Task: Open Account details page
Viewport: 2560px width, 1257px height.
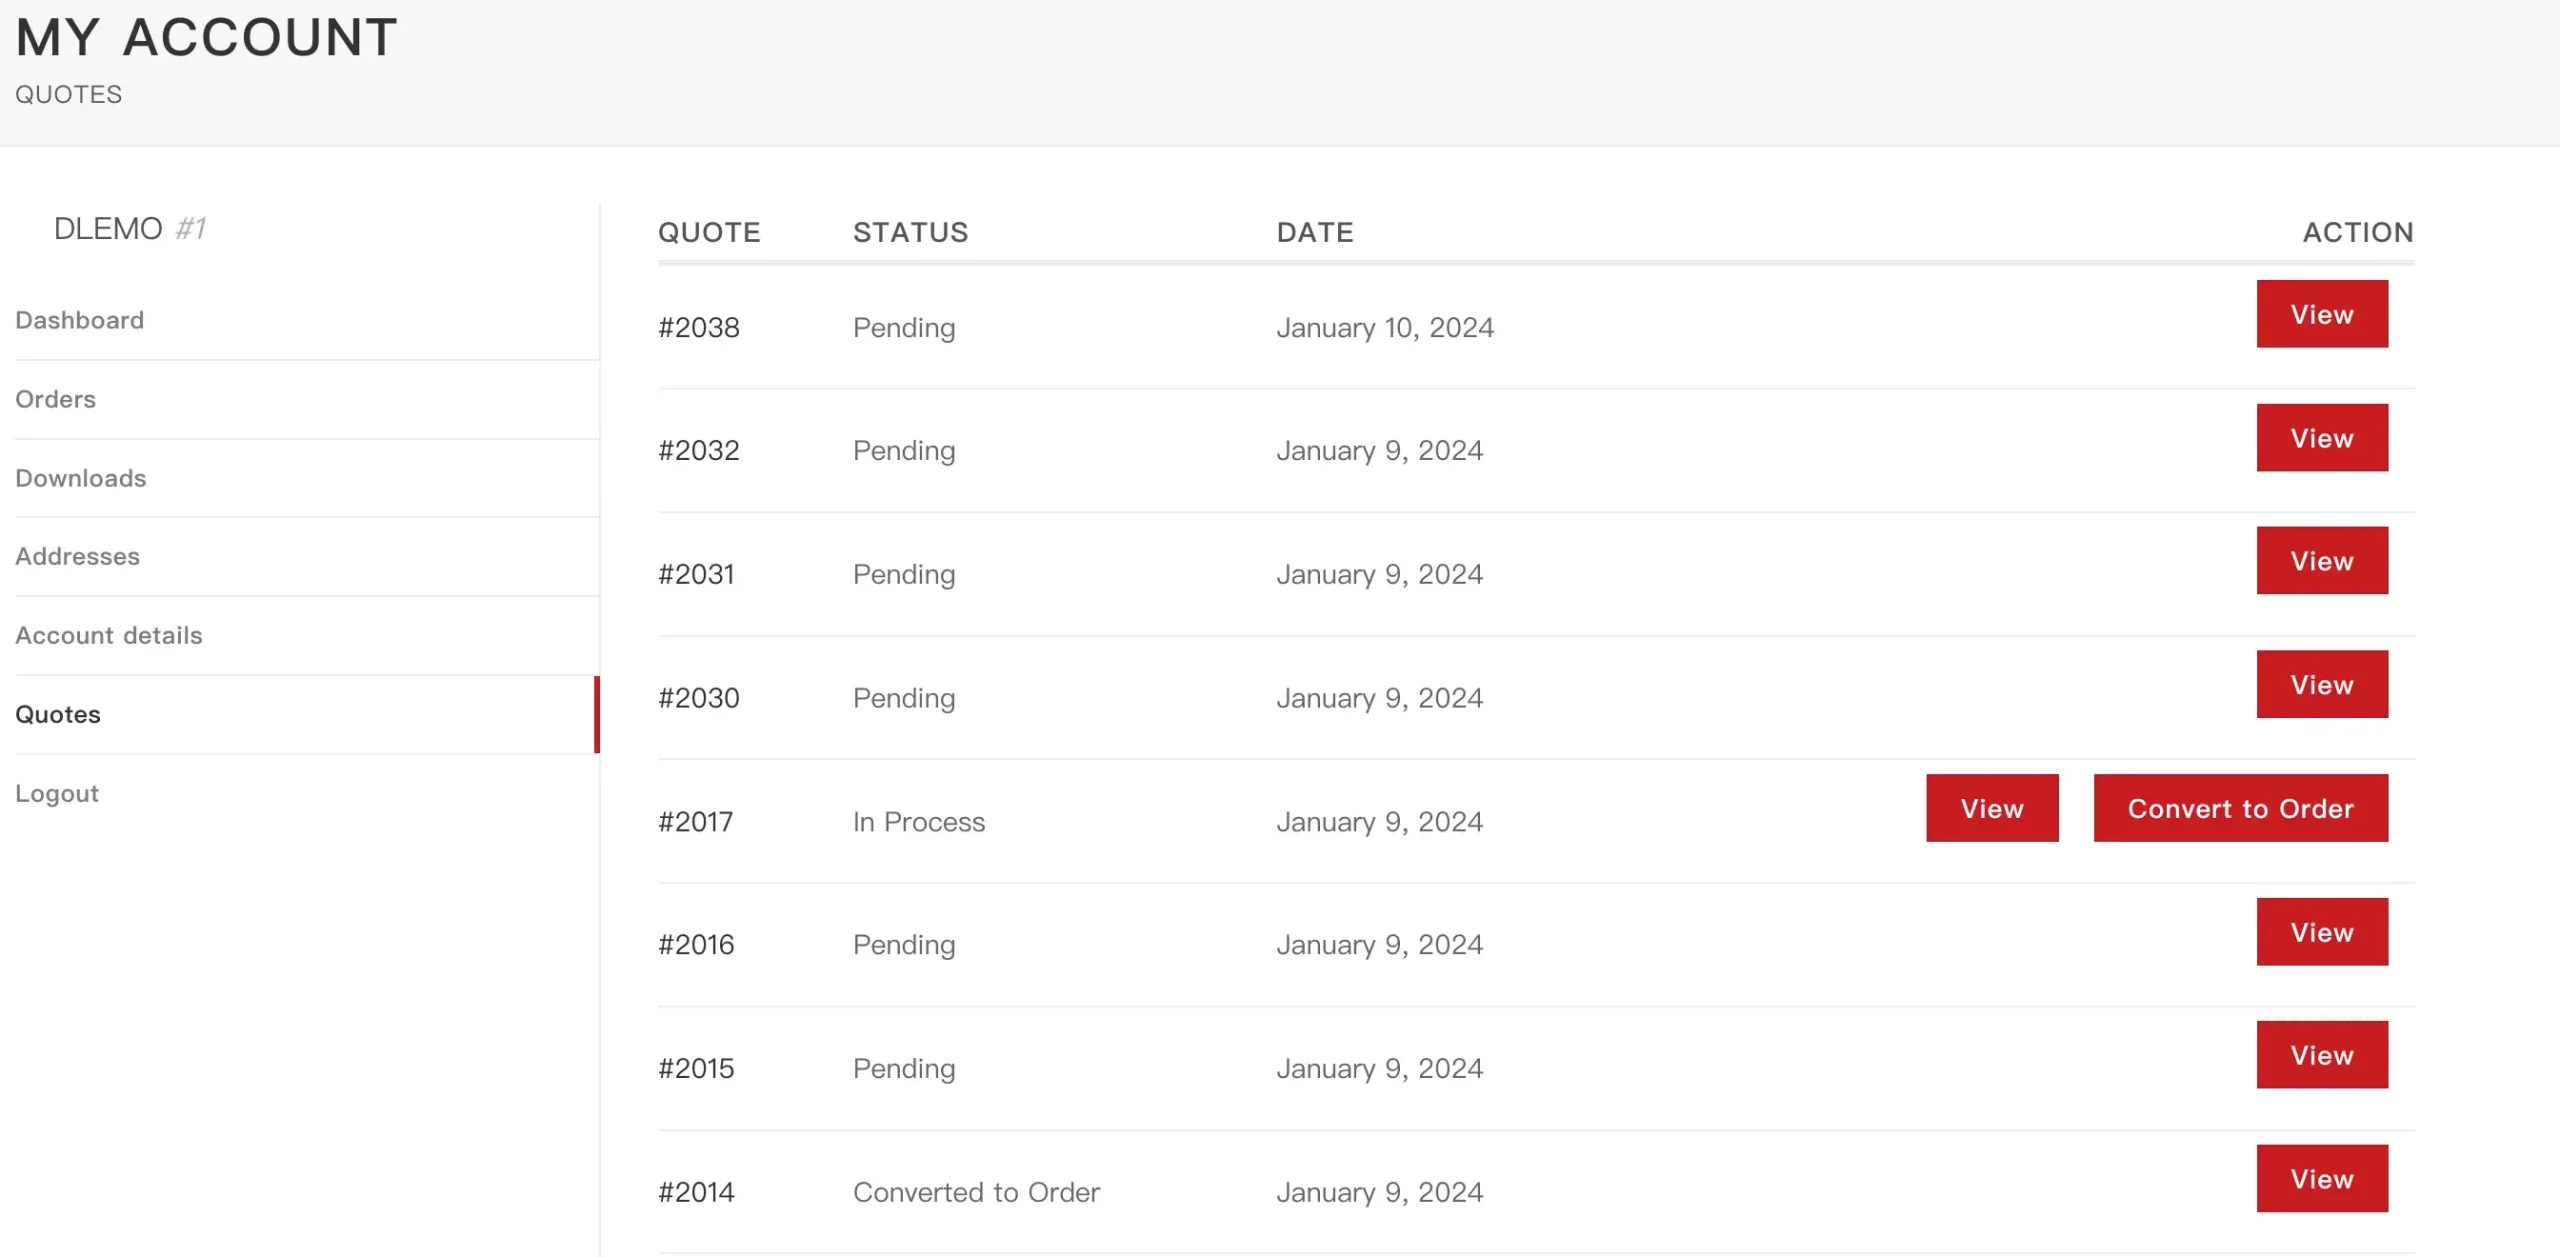Action: [109, 635]
